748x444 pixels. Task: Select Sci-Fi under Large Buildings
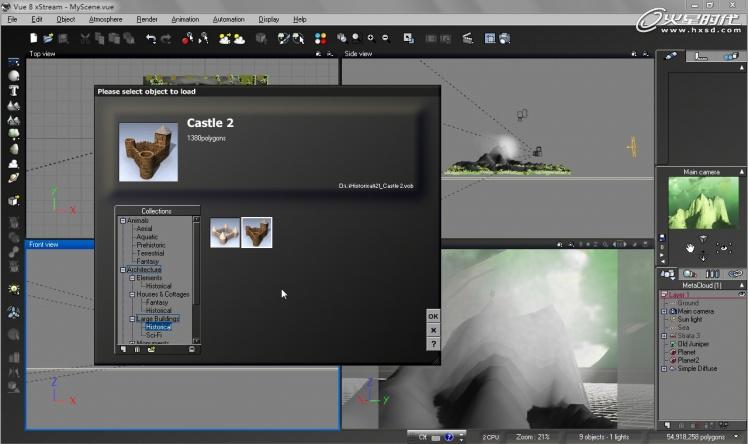tap(153, 335)
